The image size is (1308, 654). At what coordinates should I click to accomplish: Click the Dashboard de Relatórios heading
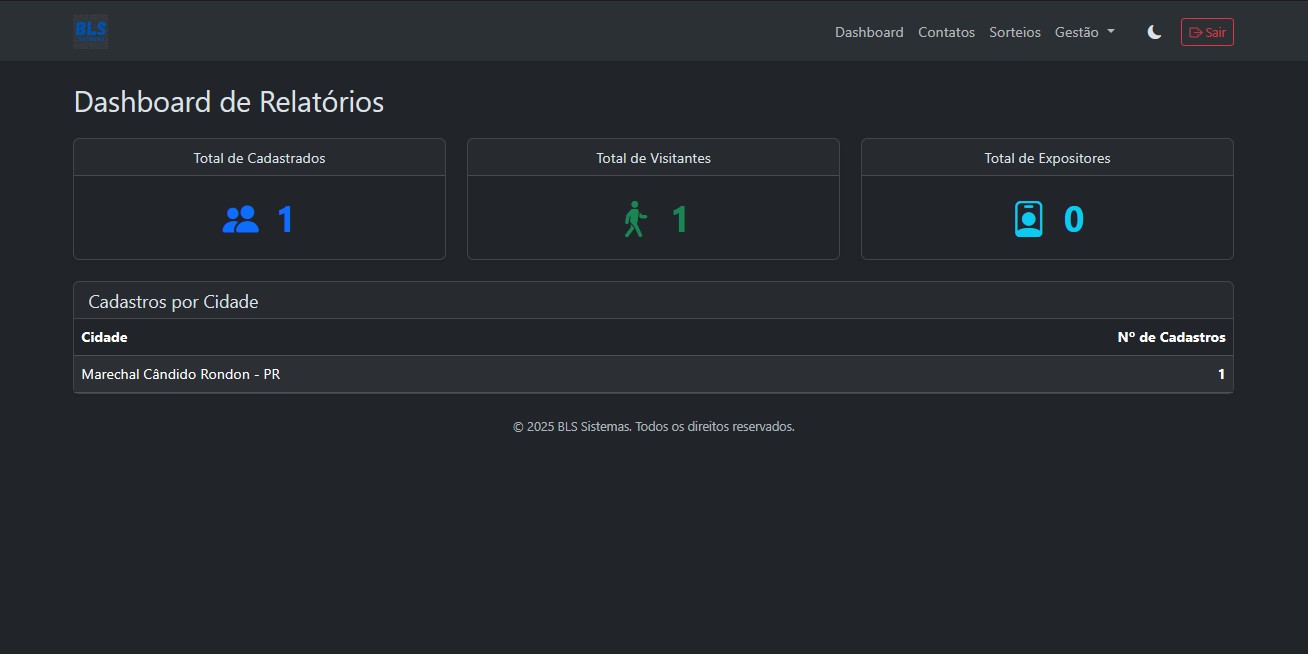pyautogui.click(x=229, y=102)
